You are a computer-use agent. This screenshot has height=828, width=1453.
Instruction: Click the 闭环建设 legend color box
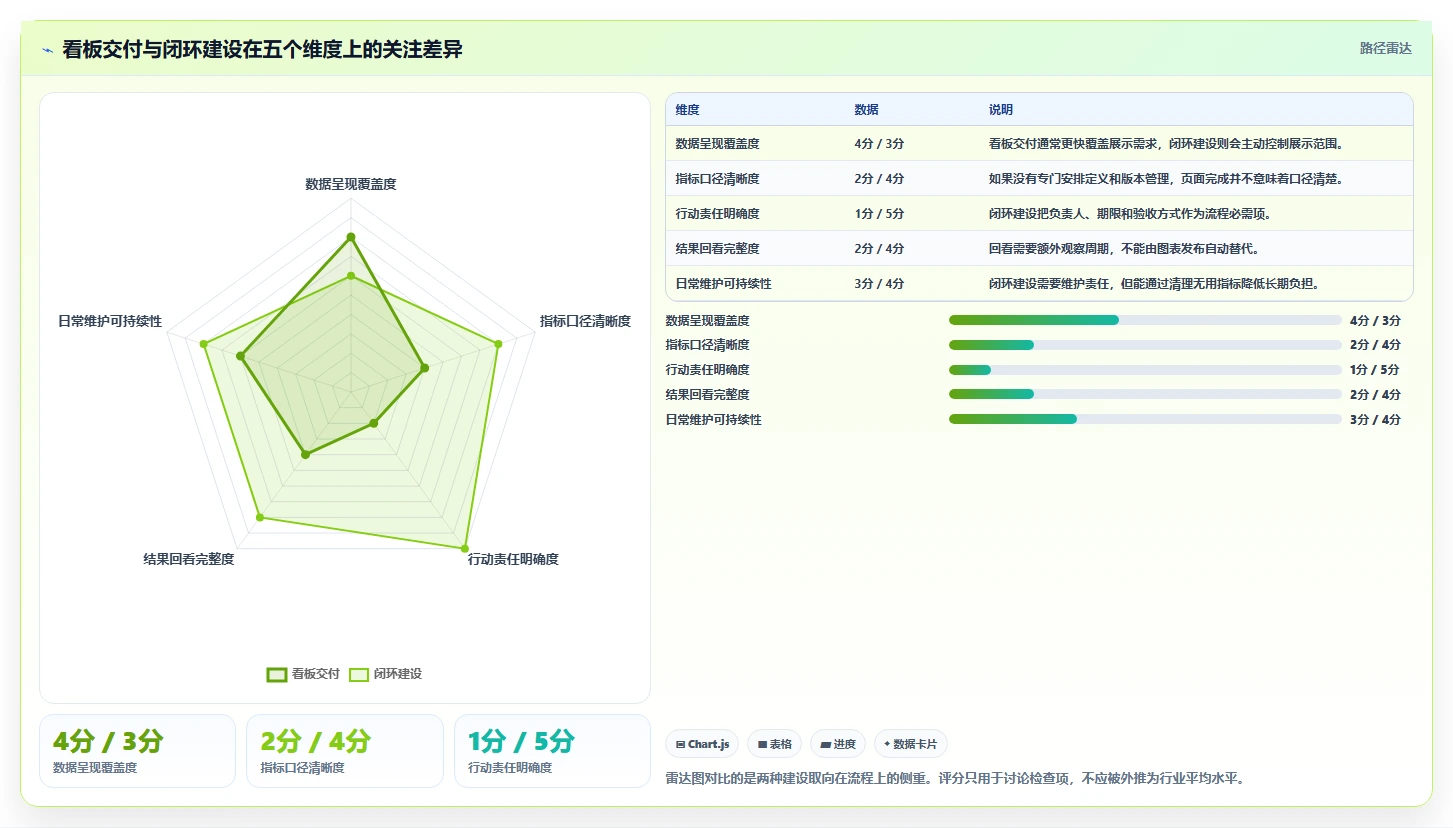click(359, 674)
